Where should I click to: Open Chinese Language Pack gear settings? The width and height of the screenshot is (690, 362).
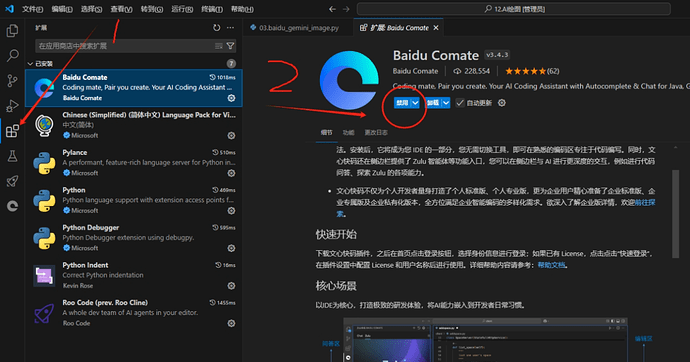tap(231, 135)
